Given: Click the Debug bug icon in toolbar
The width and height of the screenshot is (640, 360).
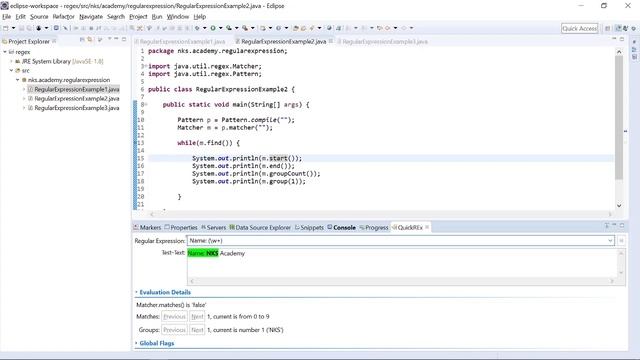Looking at the screenshot, I should [x=197, y=28].
